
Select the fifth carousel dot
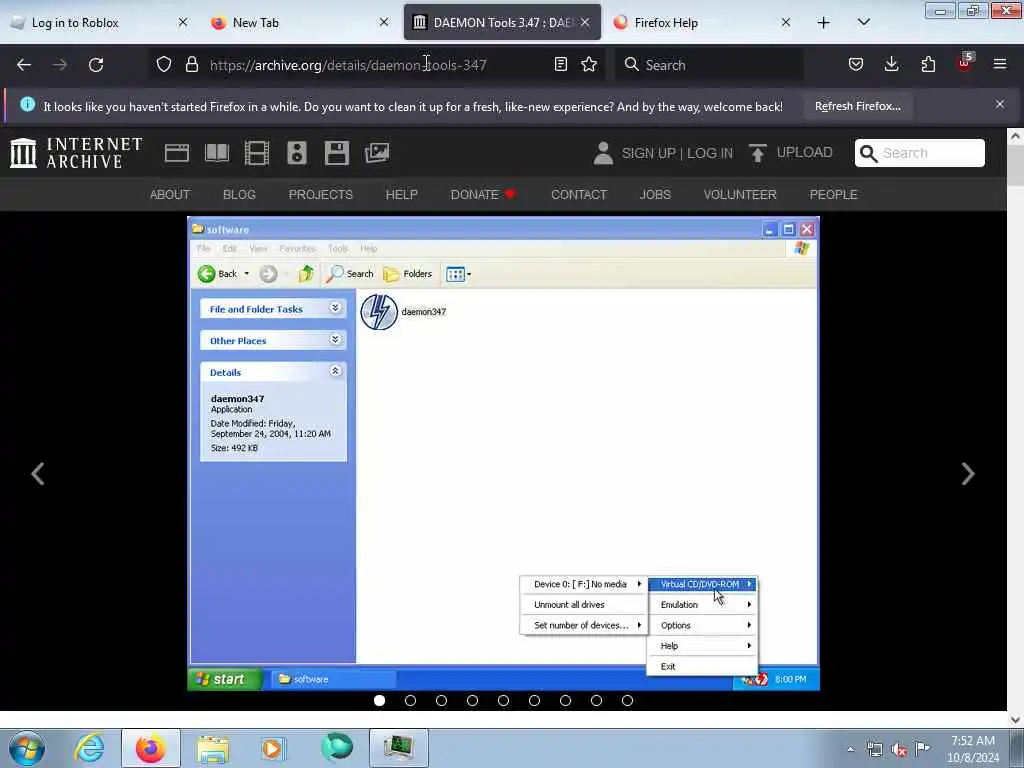pyautogui.click(x=504, y=700)
